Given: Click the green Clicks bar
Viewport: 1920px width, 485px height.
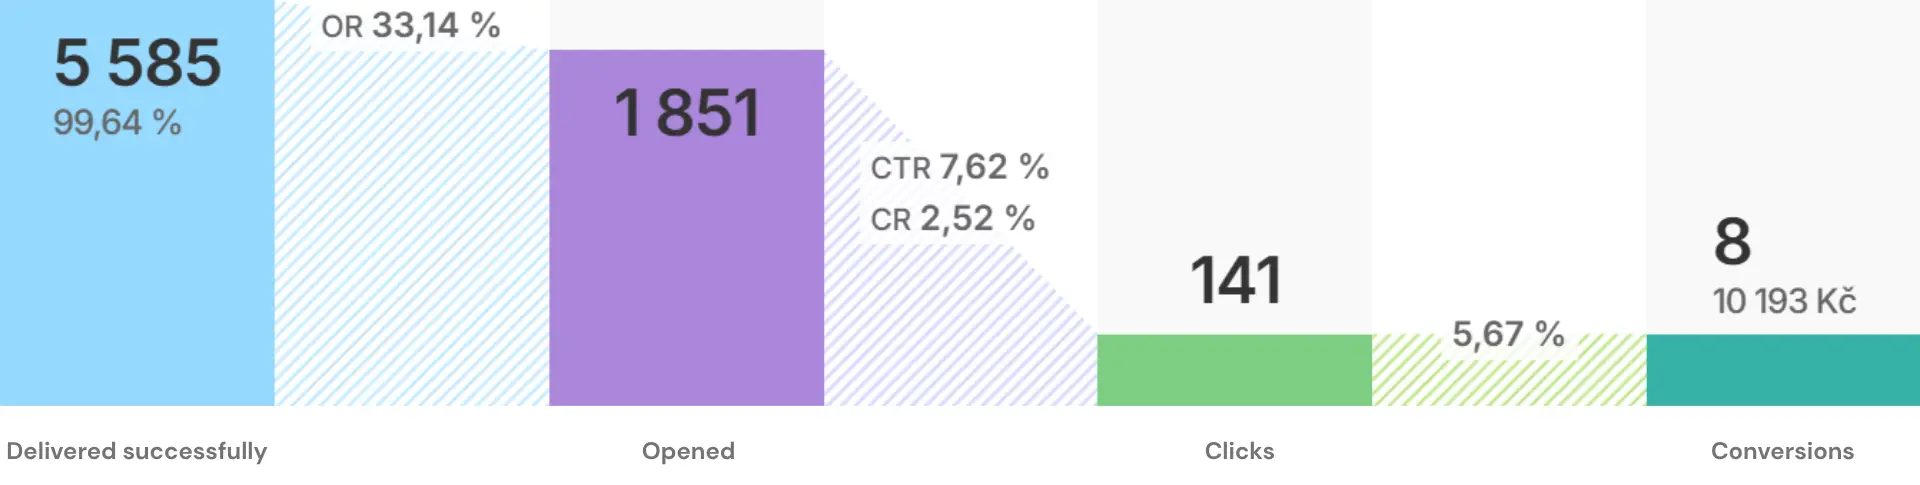Looking at the screenshot, I should pyautogui.click(x=1234, y=370).
